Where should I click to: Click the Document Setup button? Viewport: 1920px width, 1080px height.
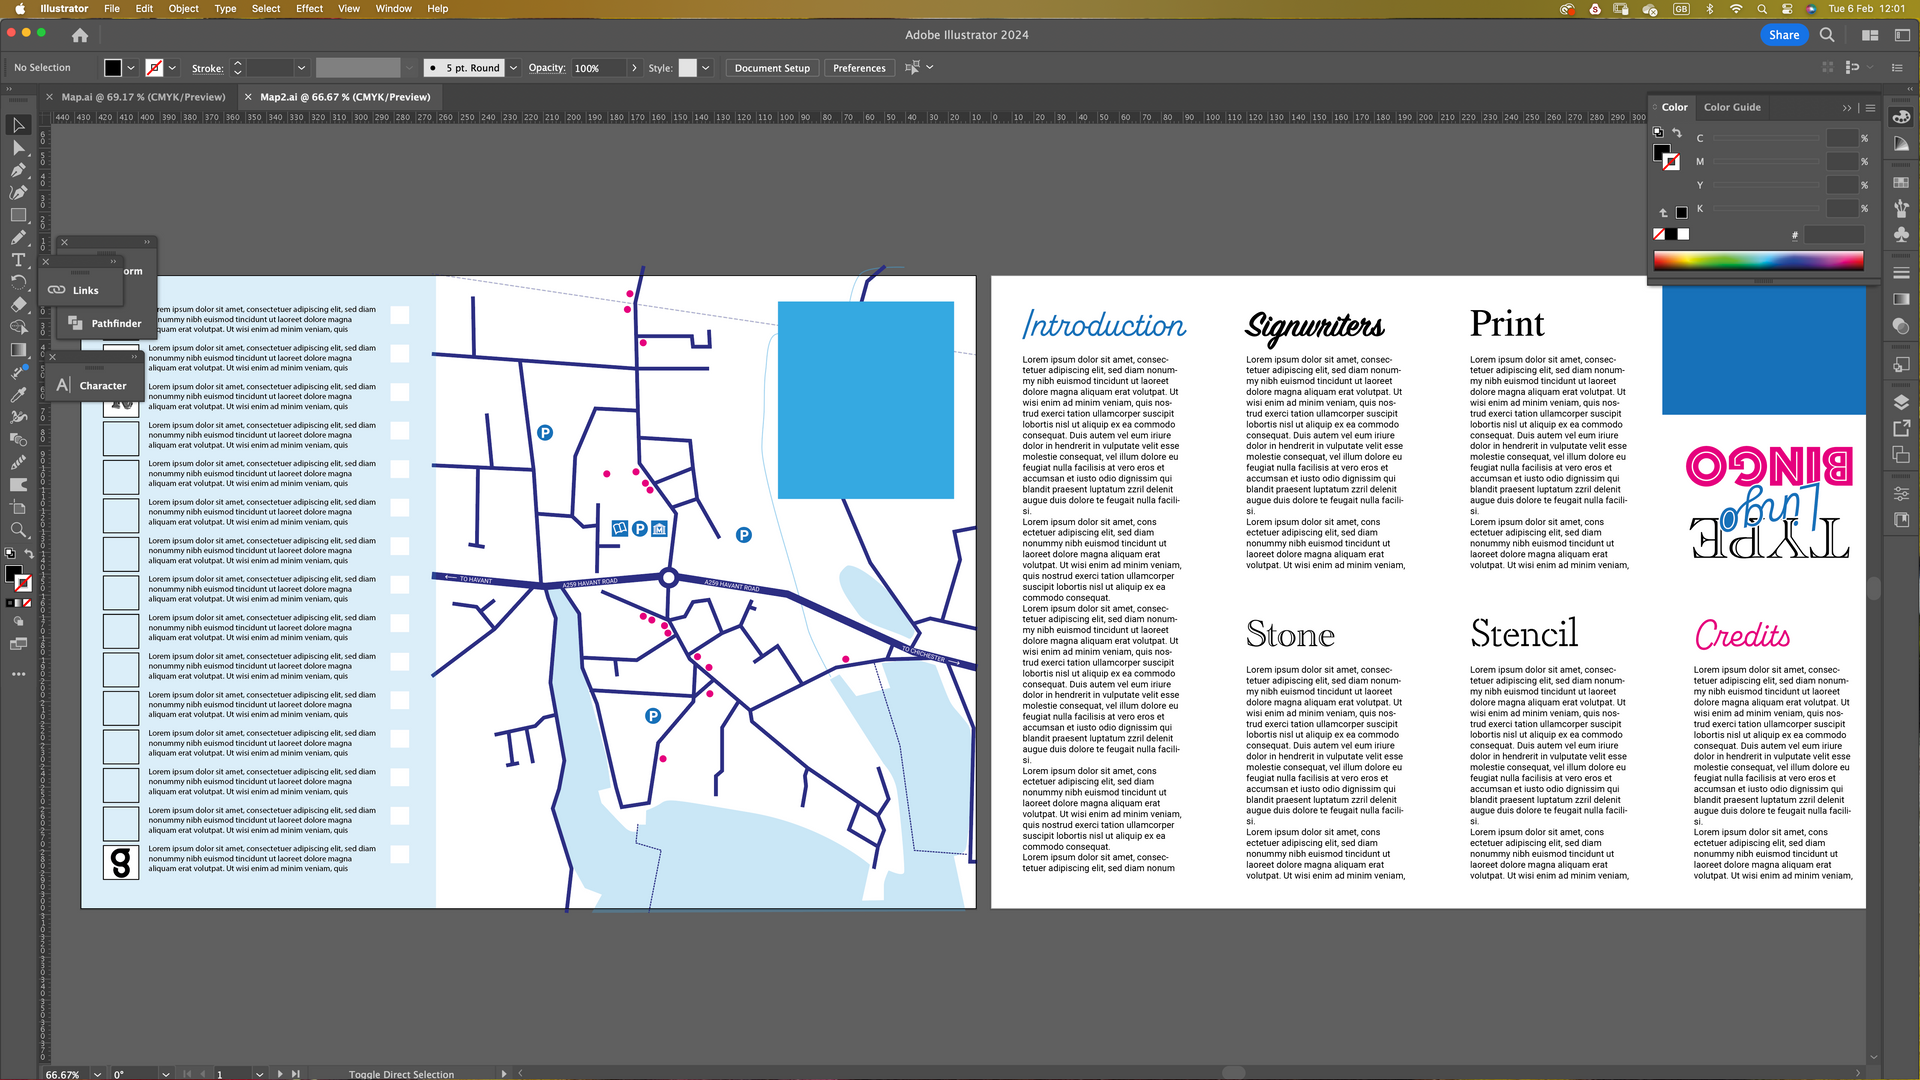tap(771, 68)
